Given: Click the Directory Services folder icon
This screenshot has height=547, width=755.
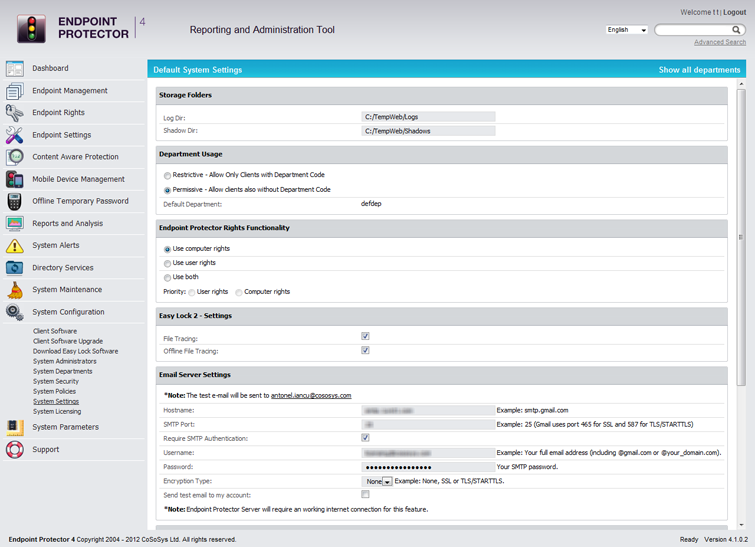Looking at the screenshot, I should [x=14, y=268].
